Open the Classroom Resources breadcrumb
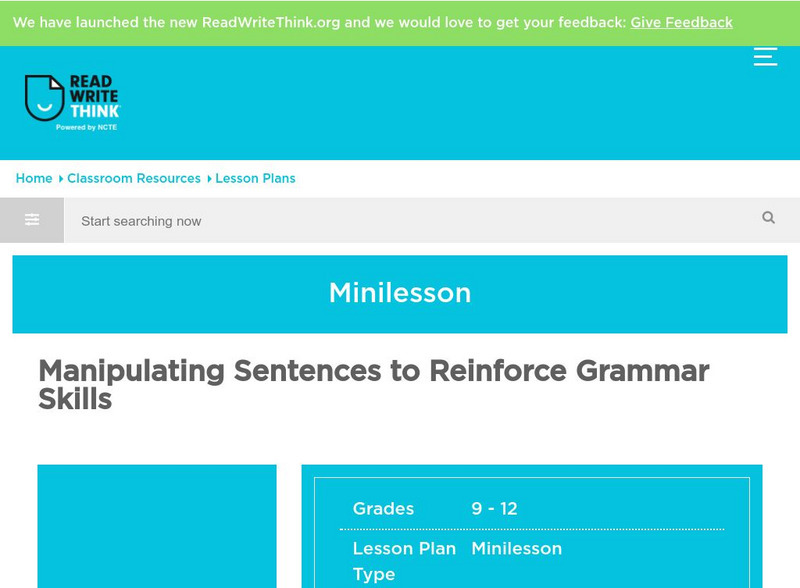Screen dimensions: 800x588 (134, 178)
